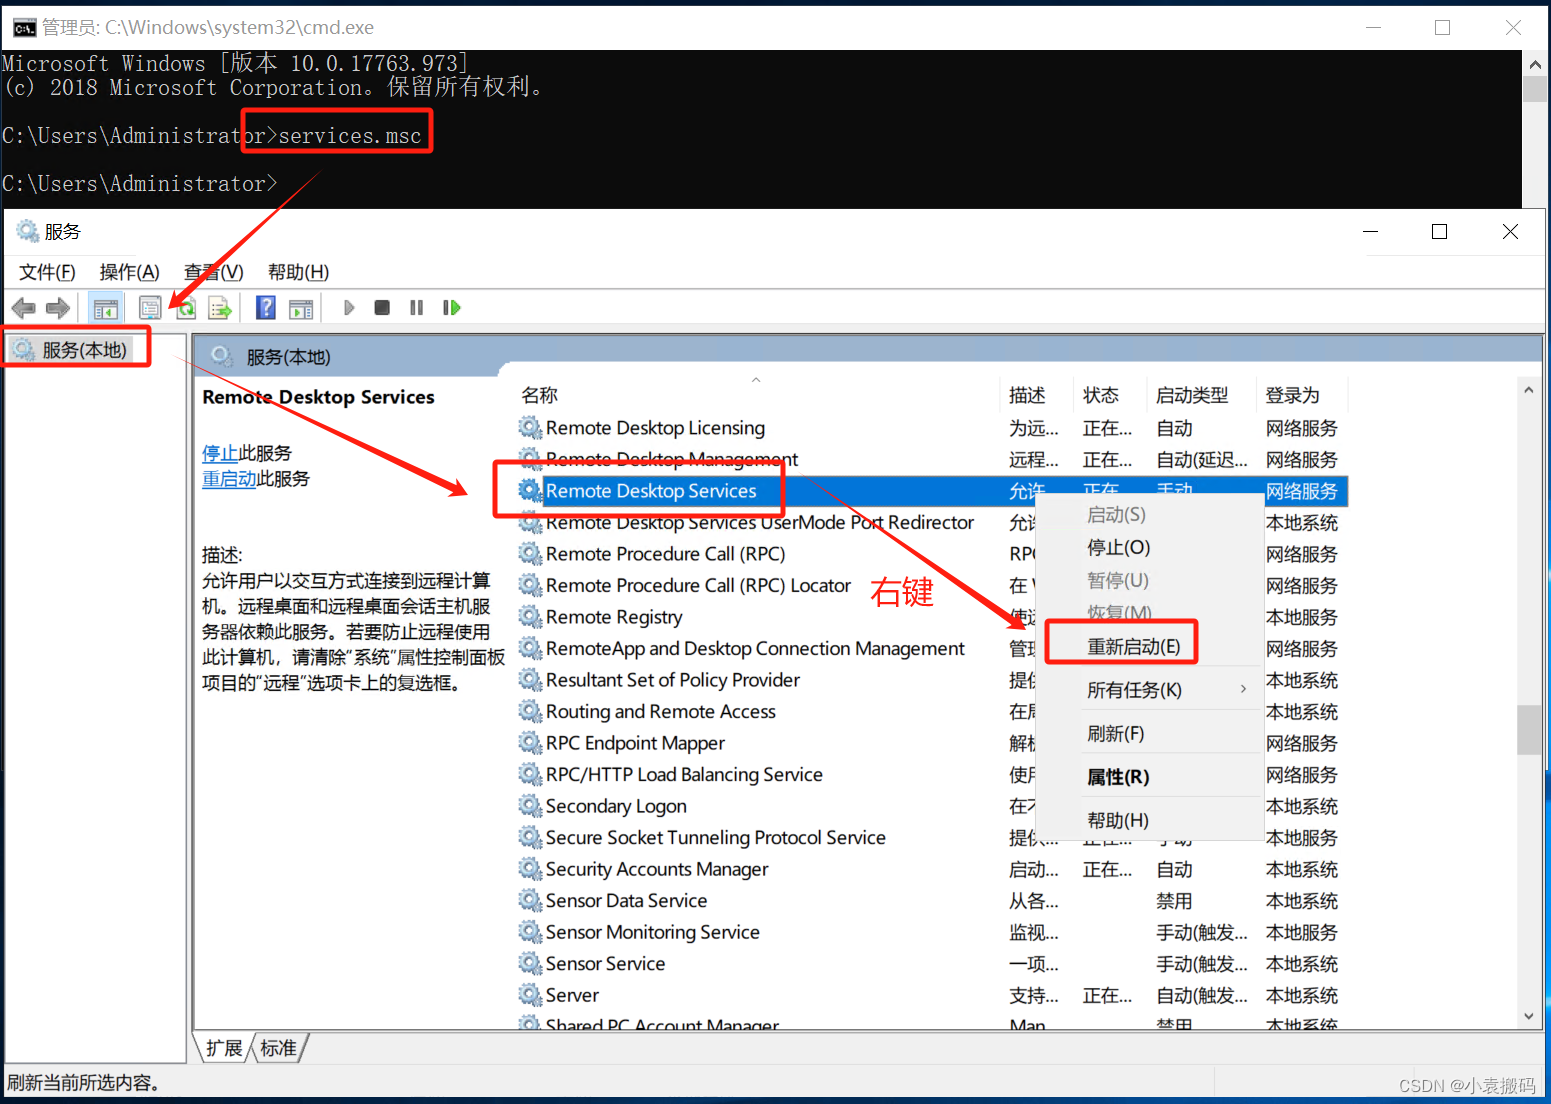The width and height of the screenshot is (1551, 1104).
Task: Click the Stop Service square icon
Action: (x=382, y=308)
